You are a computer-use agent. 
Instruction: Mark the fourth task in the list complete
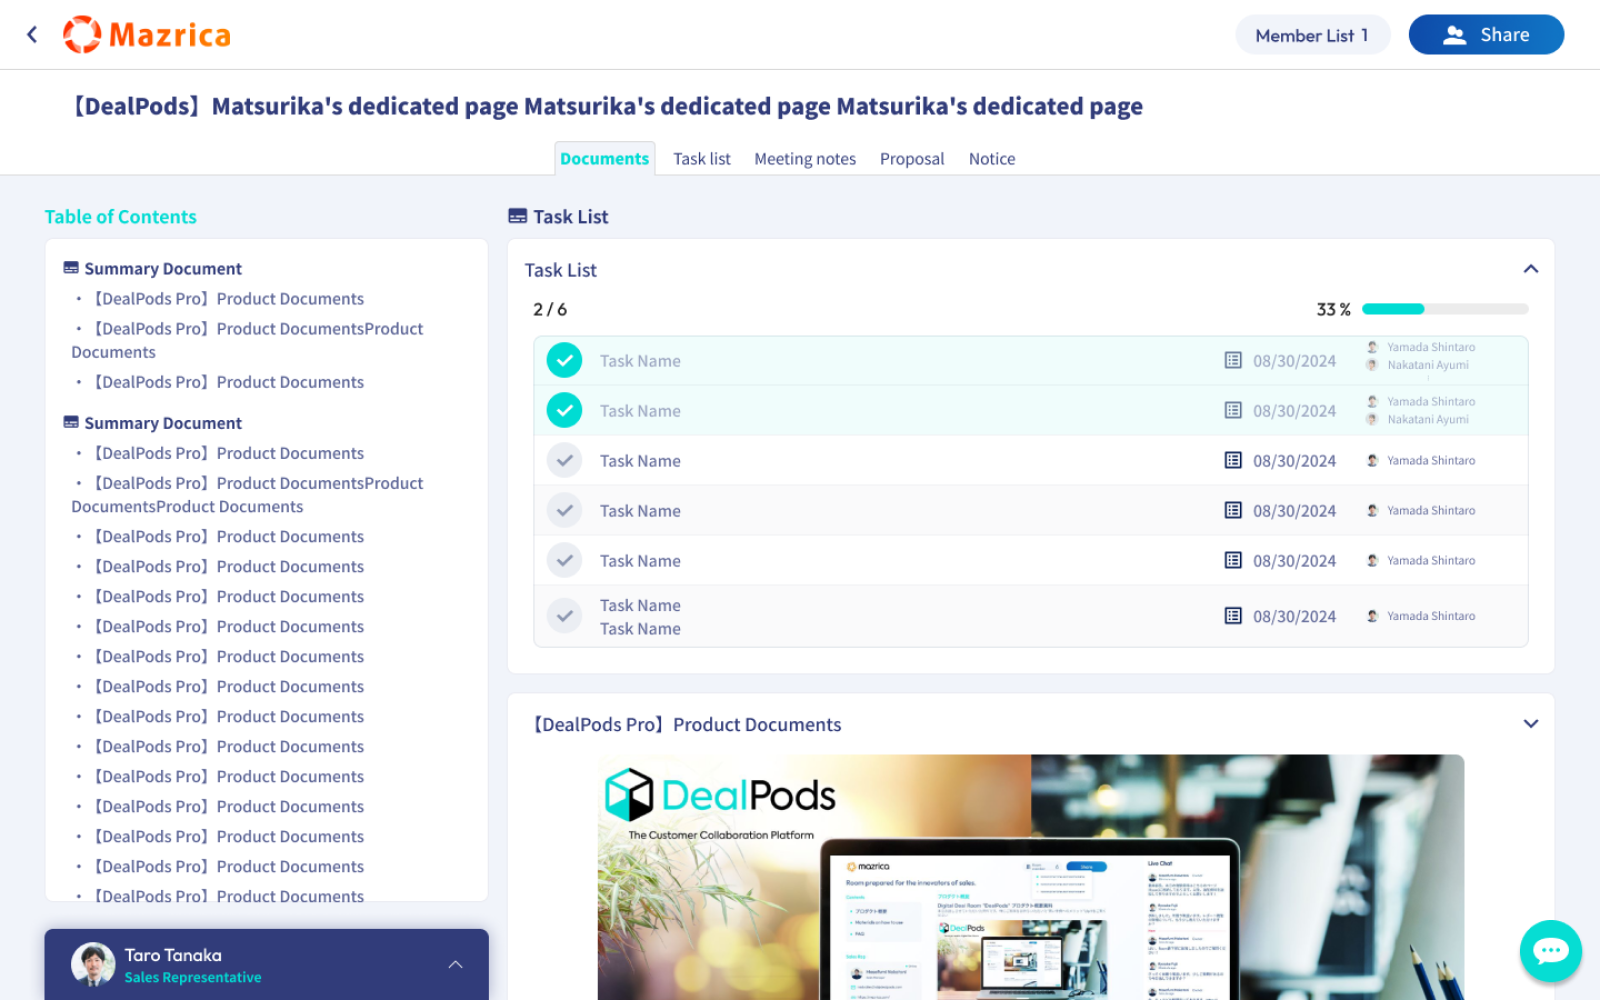click(x=564, y=510)
